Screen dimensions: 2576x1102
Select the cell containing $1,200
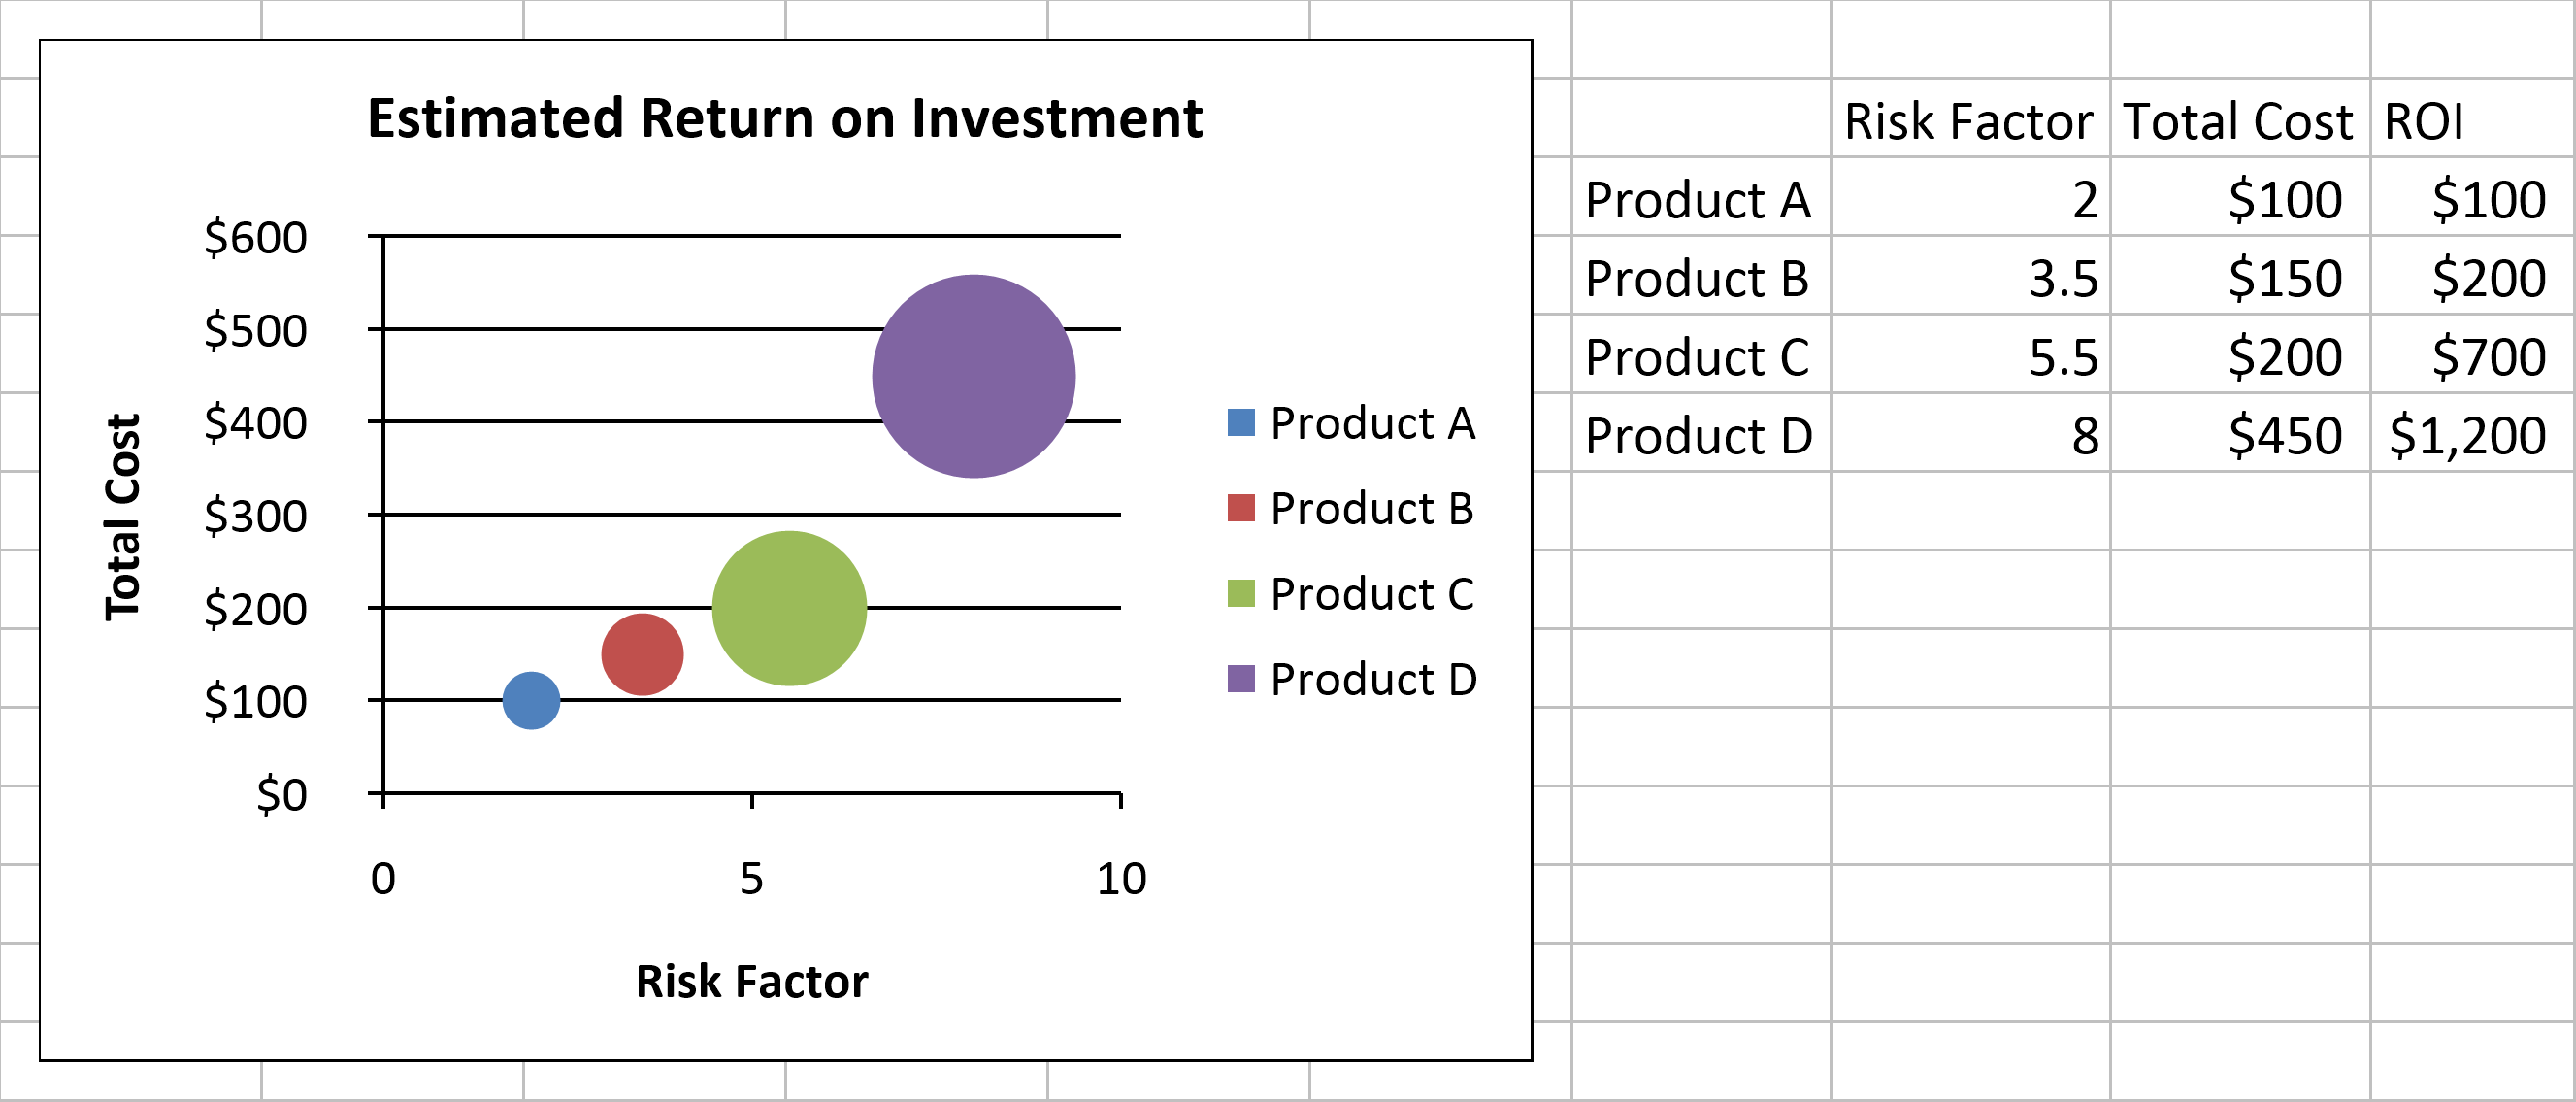[2467, 436]
